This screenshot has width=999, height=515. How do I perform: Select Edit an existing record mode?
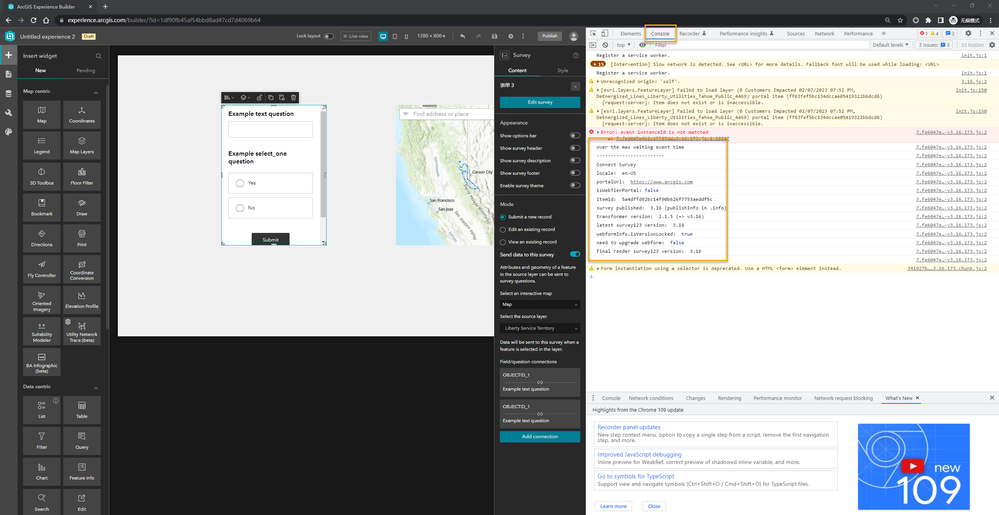pos(503,229)
